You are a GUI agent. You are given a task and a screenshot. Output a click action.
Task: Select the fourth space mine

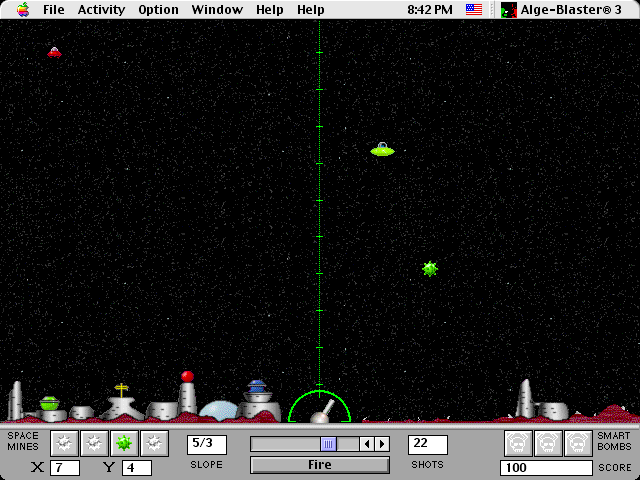[x=154, y=443]
